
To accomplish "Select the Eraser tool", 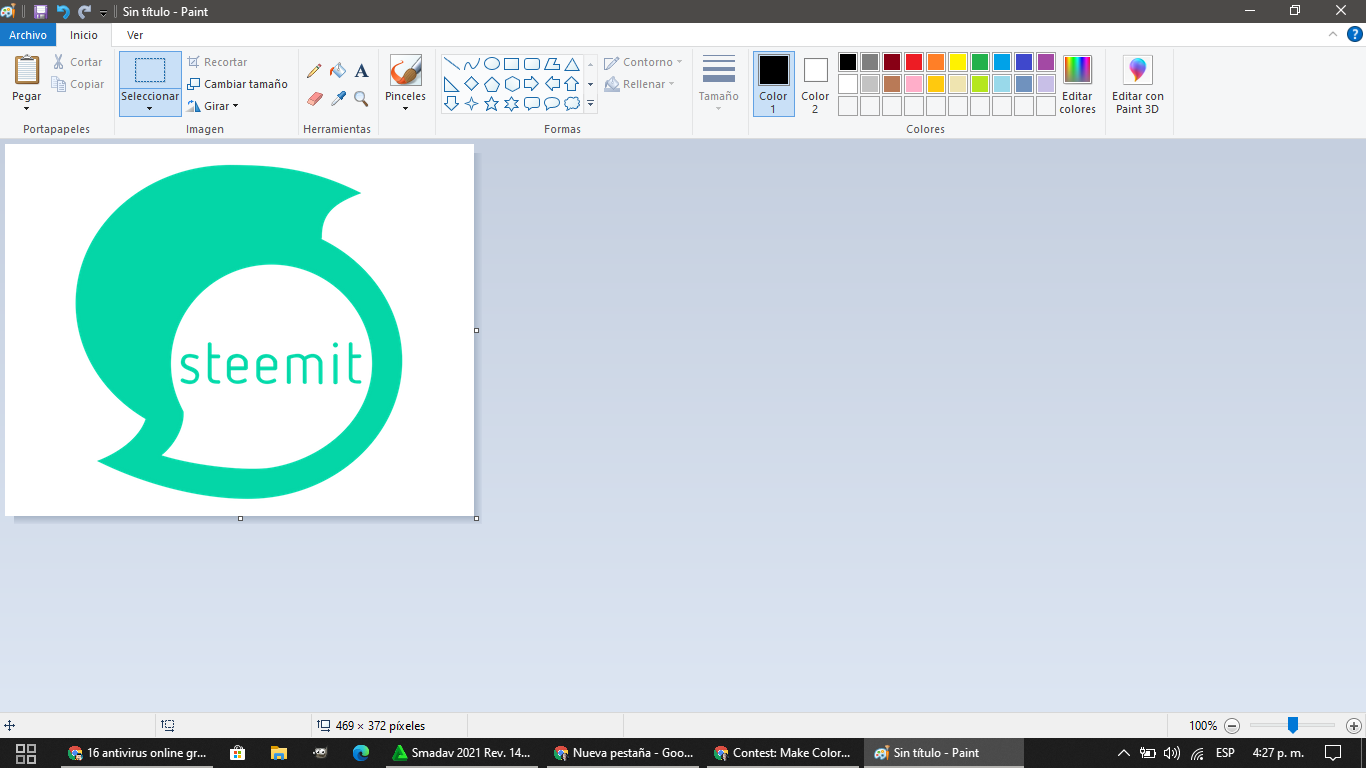I will pyautogui.click(x=314, y=99).
